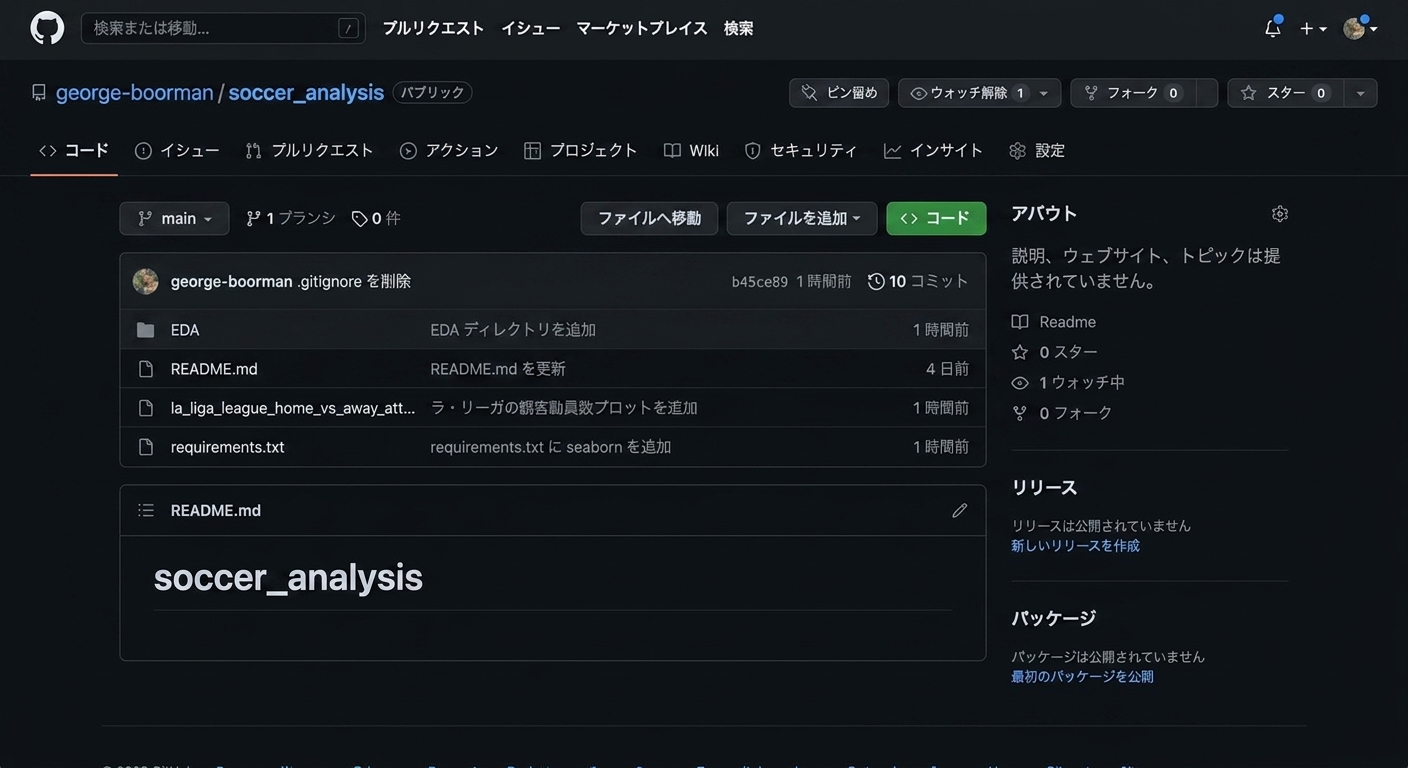Switch to the セキュリティ tab
Screen dimensions: 1408x768
(801, 150)
